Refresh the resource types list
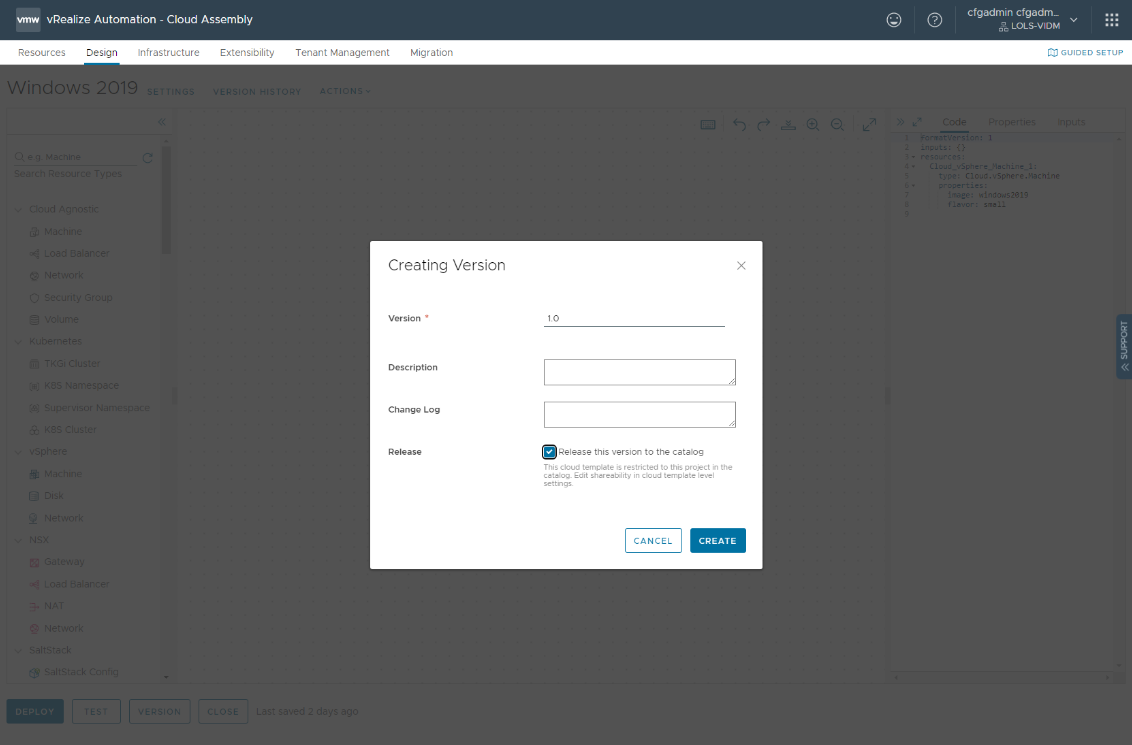Screen dimensions: 1132x745 pyautogui.click(x=147, y=157)
